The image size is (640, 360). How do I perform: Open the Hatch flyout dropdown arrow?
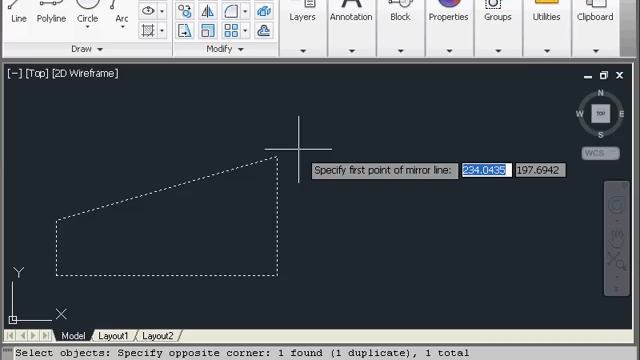pos(162,31)
